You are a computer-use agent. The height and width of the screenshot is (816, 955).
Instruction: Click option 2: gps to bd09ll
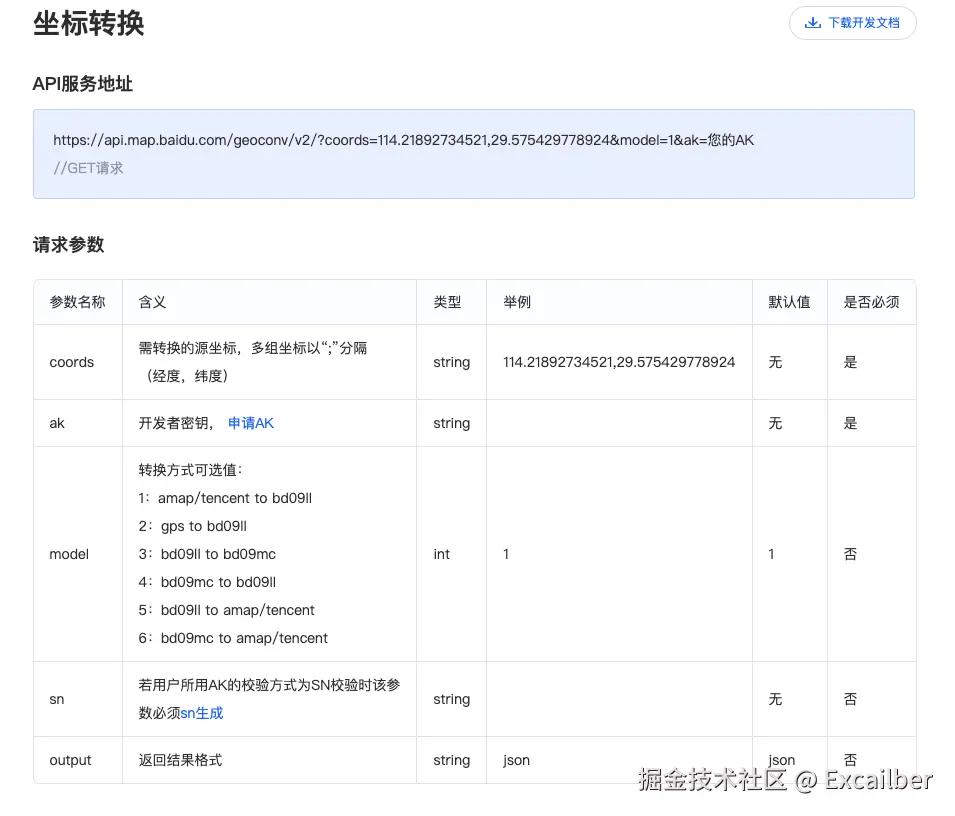(x=192, y=526)
